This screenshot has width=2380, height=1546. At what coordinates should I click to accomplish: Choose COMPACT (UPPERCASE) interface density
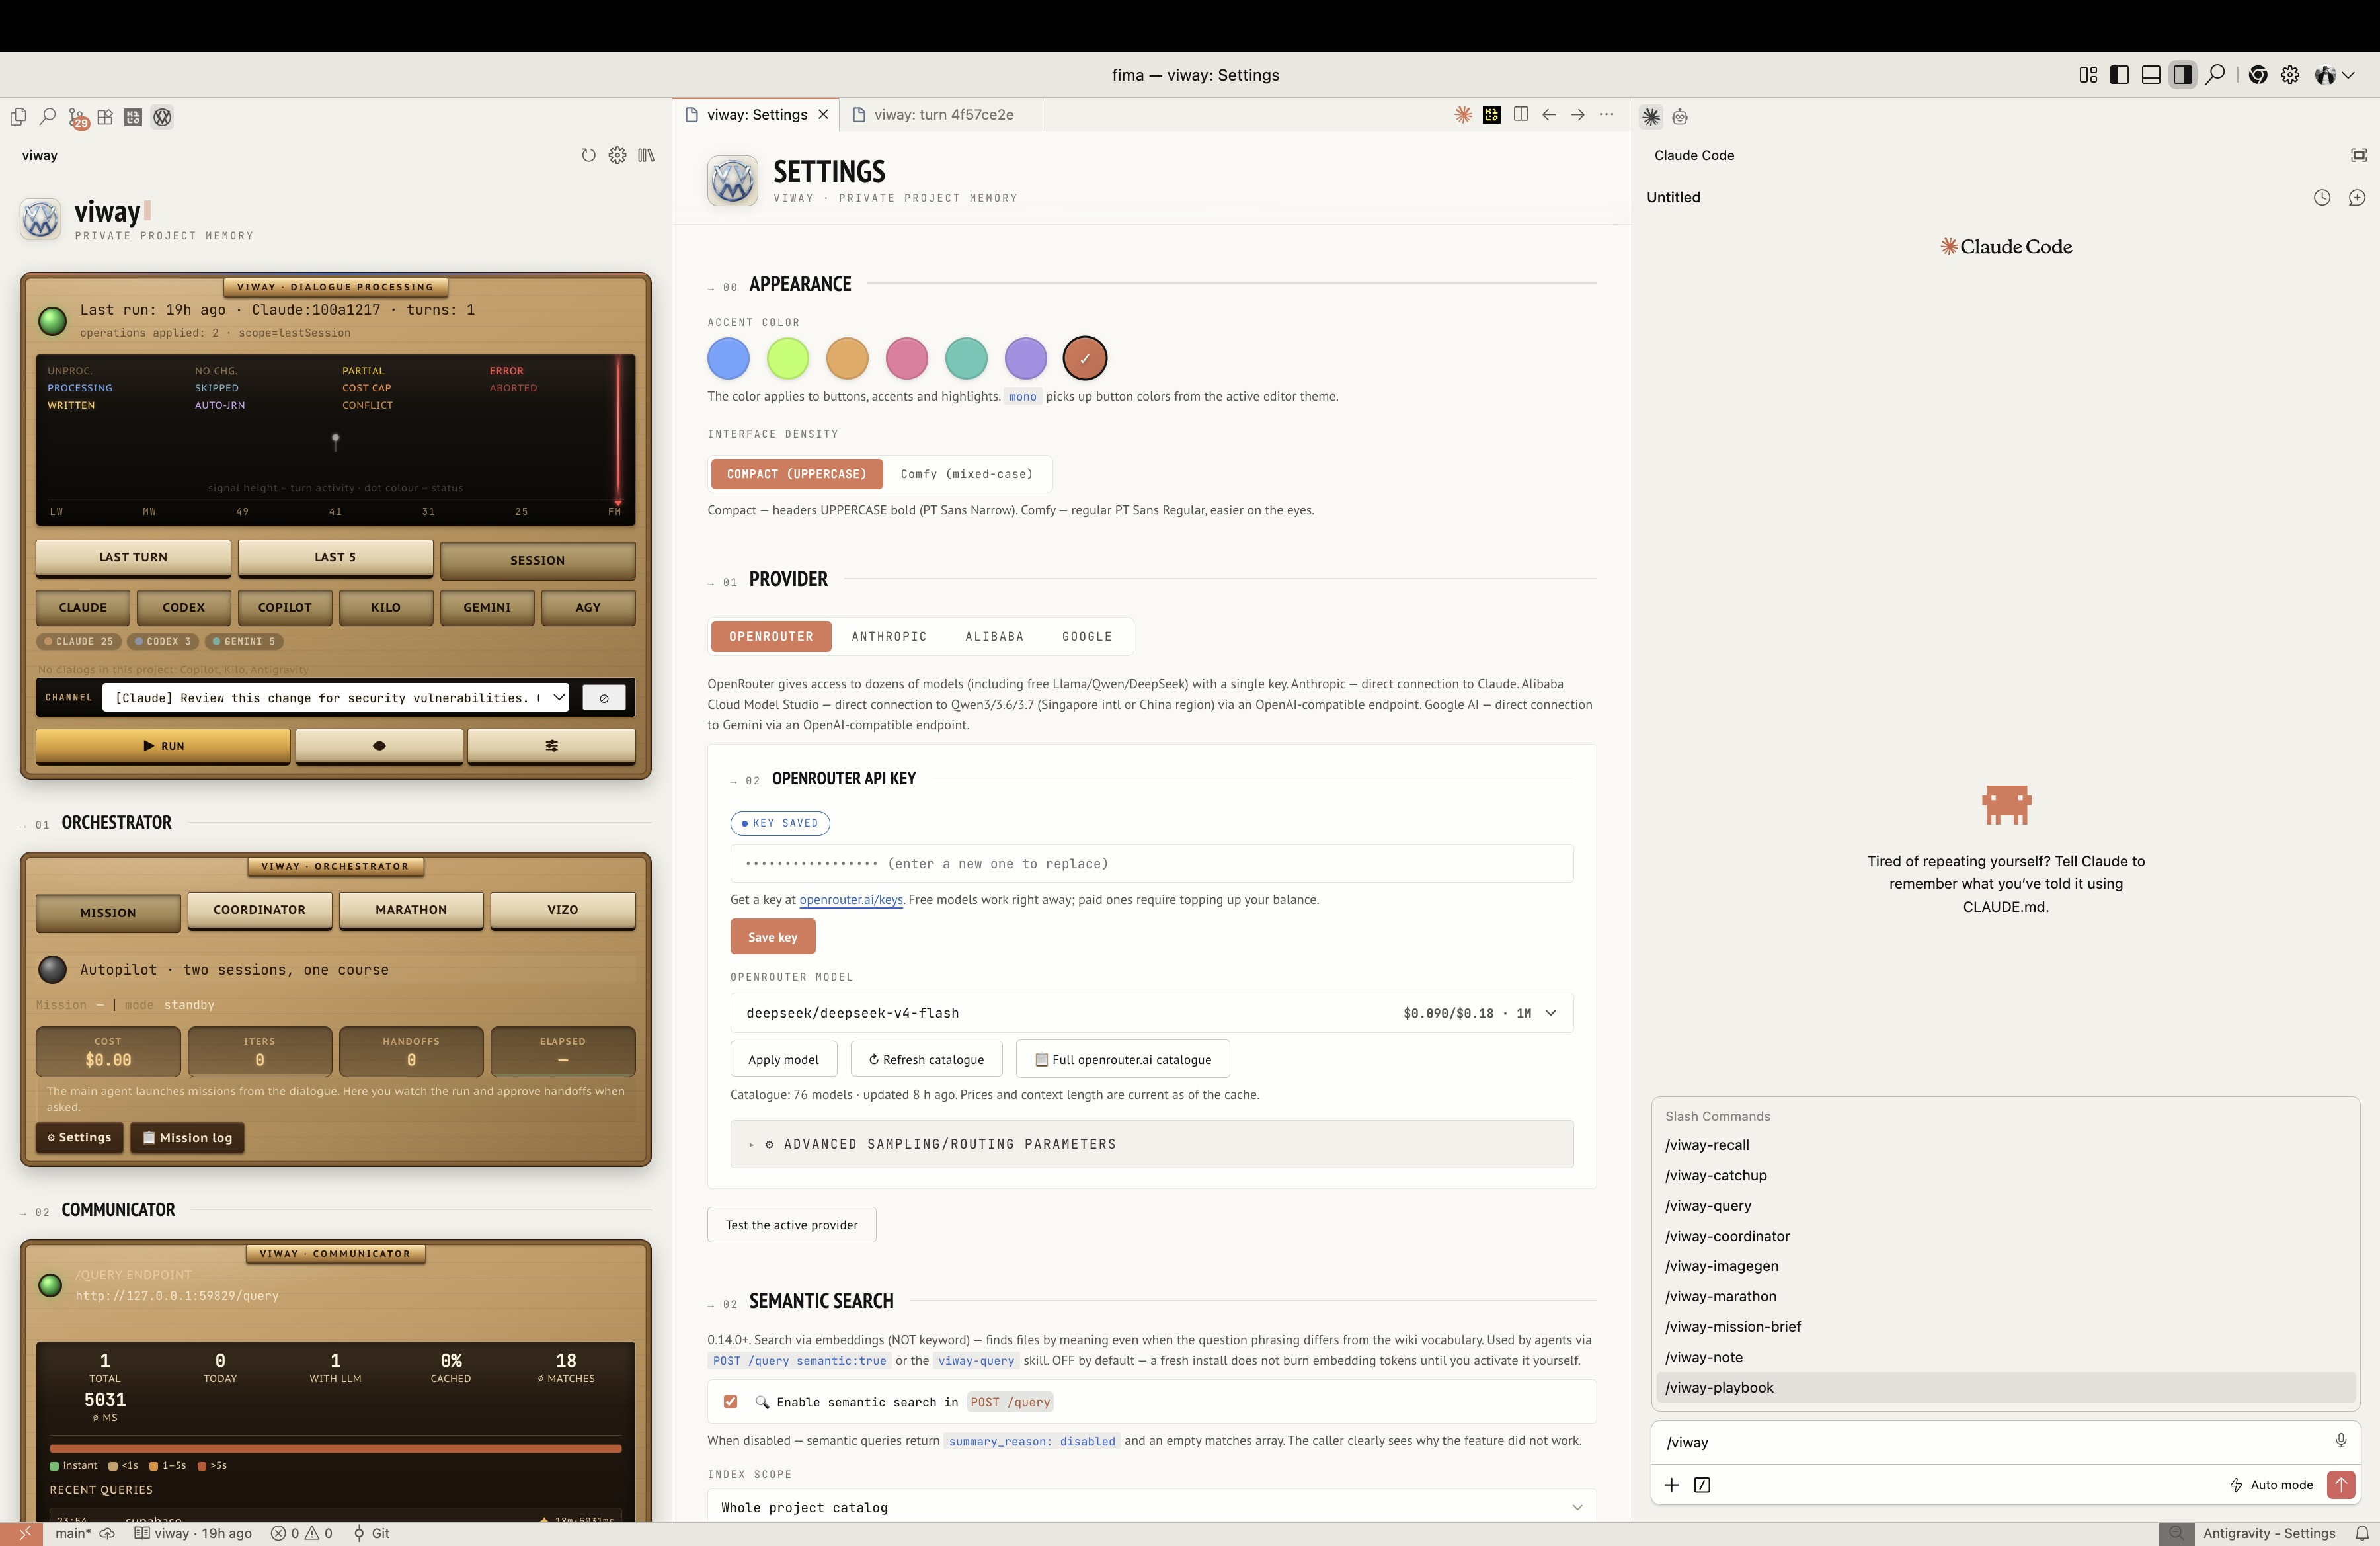tap(797, 474)
